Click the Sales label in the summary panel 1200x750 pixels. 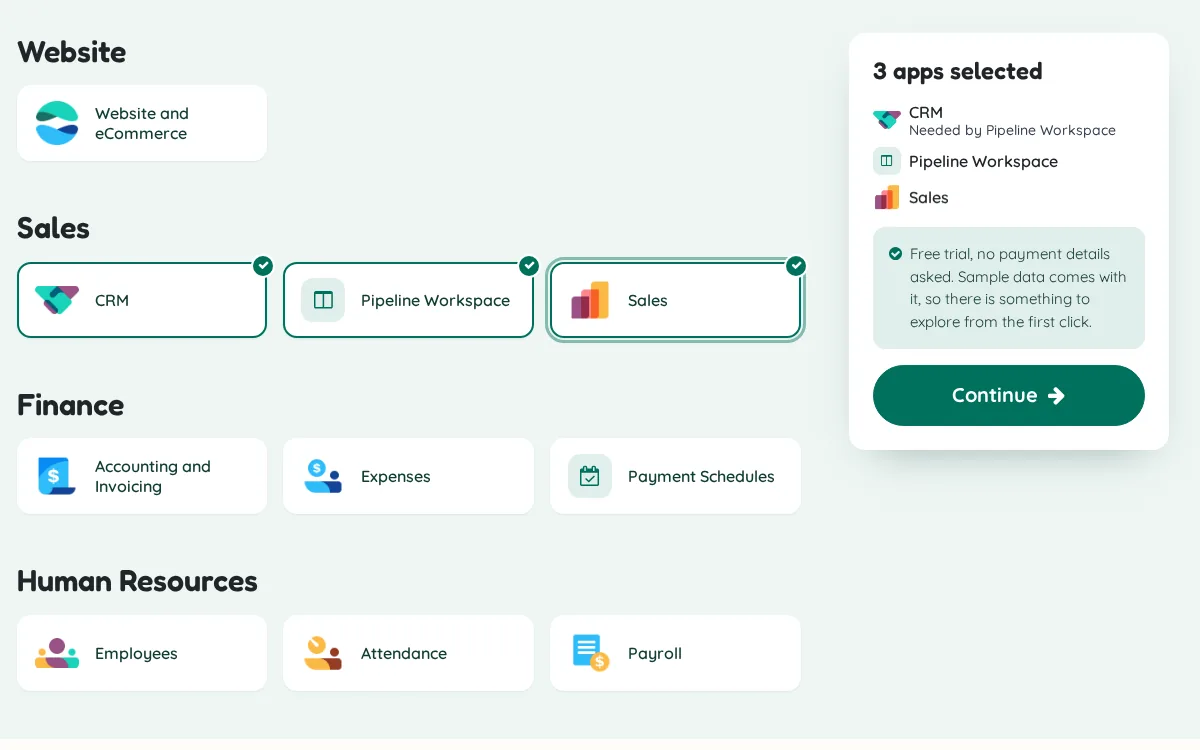929,197
